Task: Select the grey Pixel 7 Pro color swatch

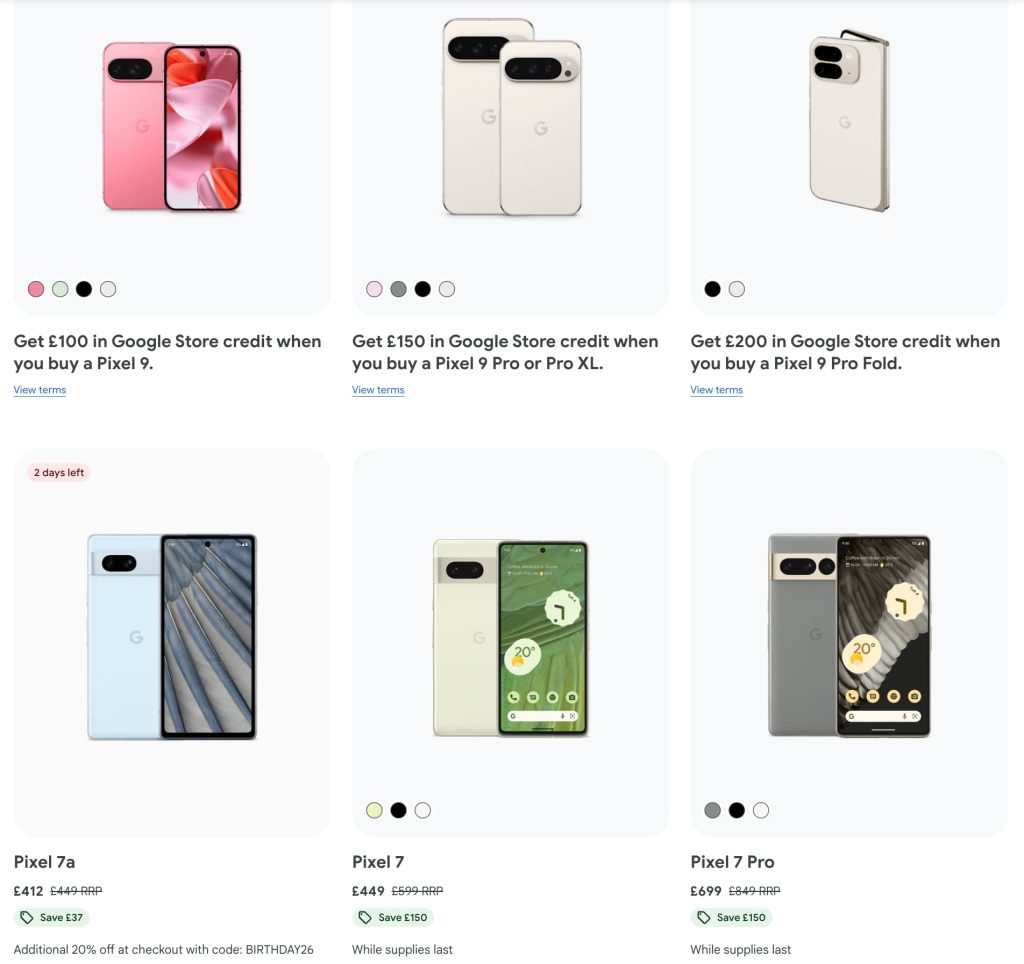Action: coord(712,810)
